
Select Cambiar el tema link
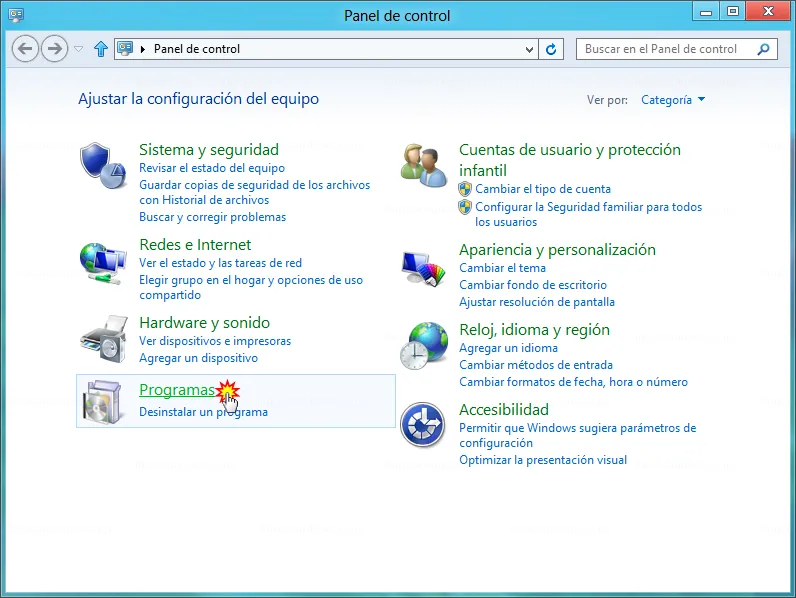(x=502, y=268)
